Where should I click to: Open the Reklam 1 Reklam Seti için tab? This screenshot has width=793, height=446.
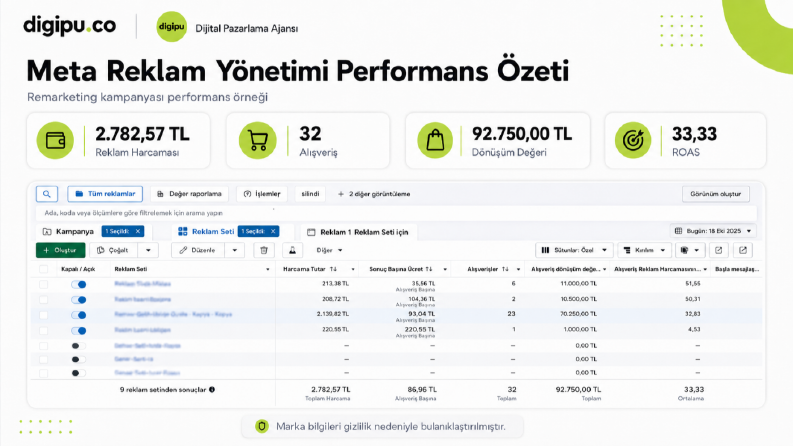[x=358, y=232]
